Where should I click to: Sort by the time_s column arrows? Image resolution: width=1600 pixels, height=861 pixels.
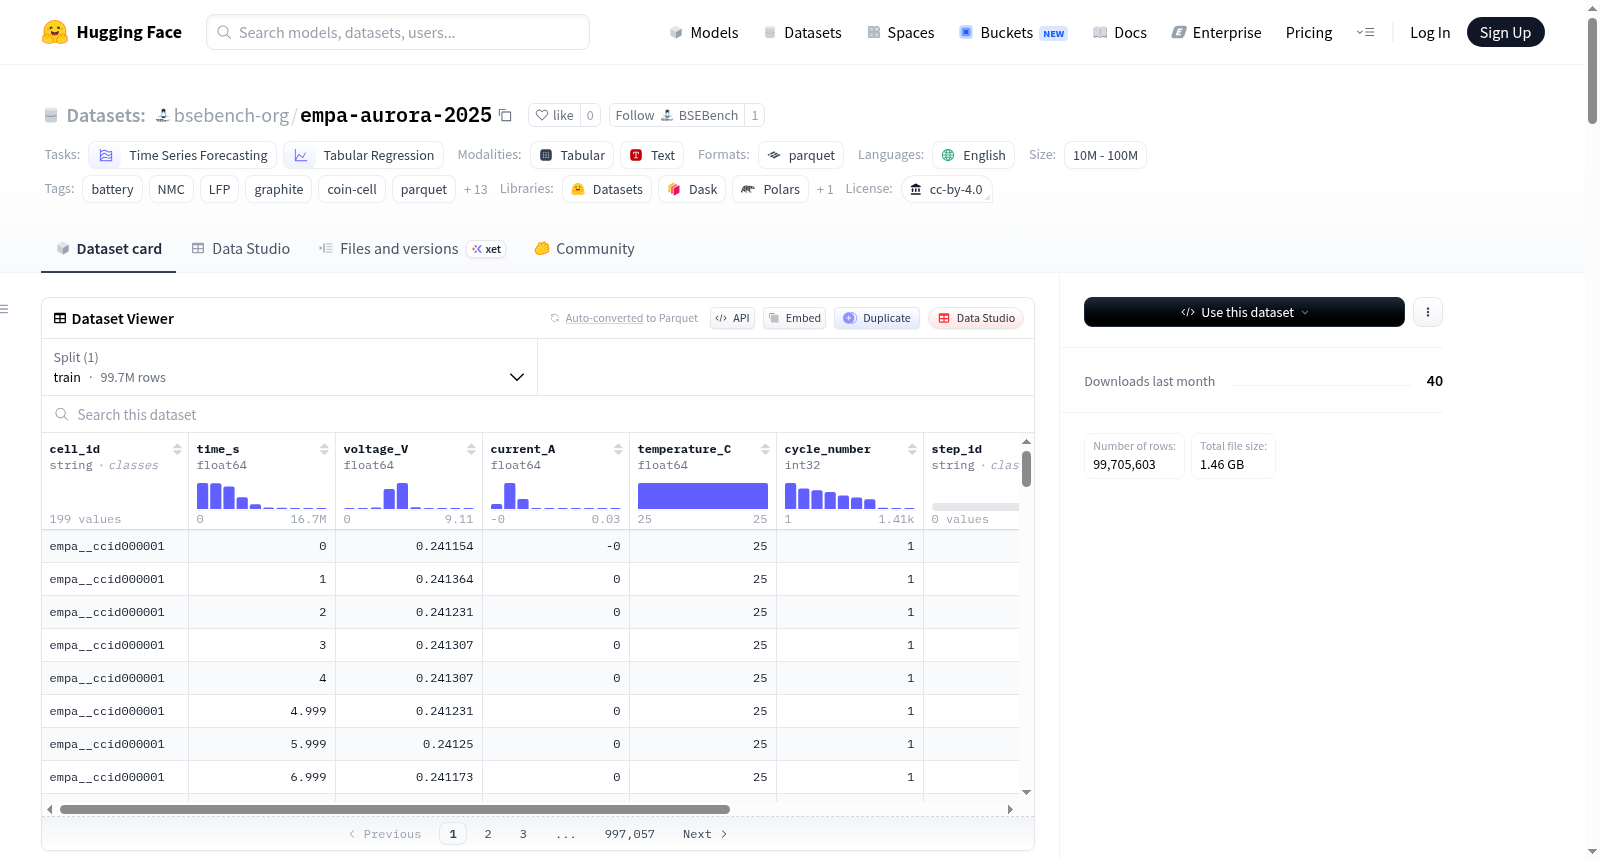click(x=324, y=449)
